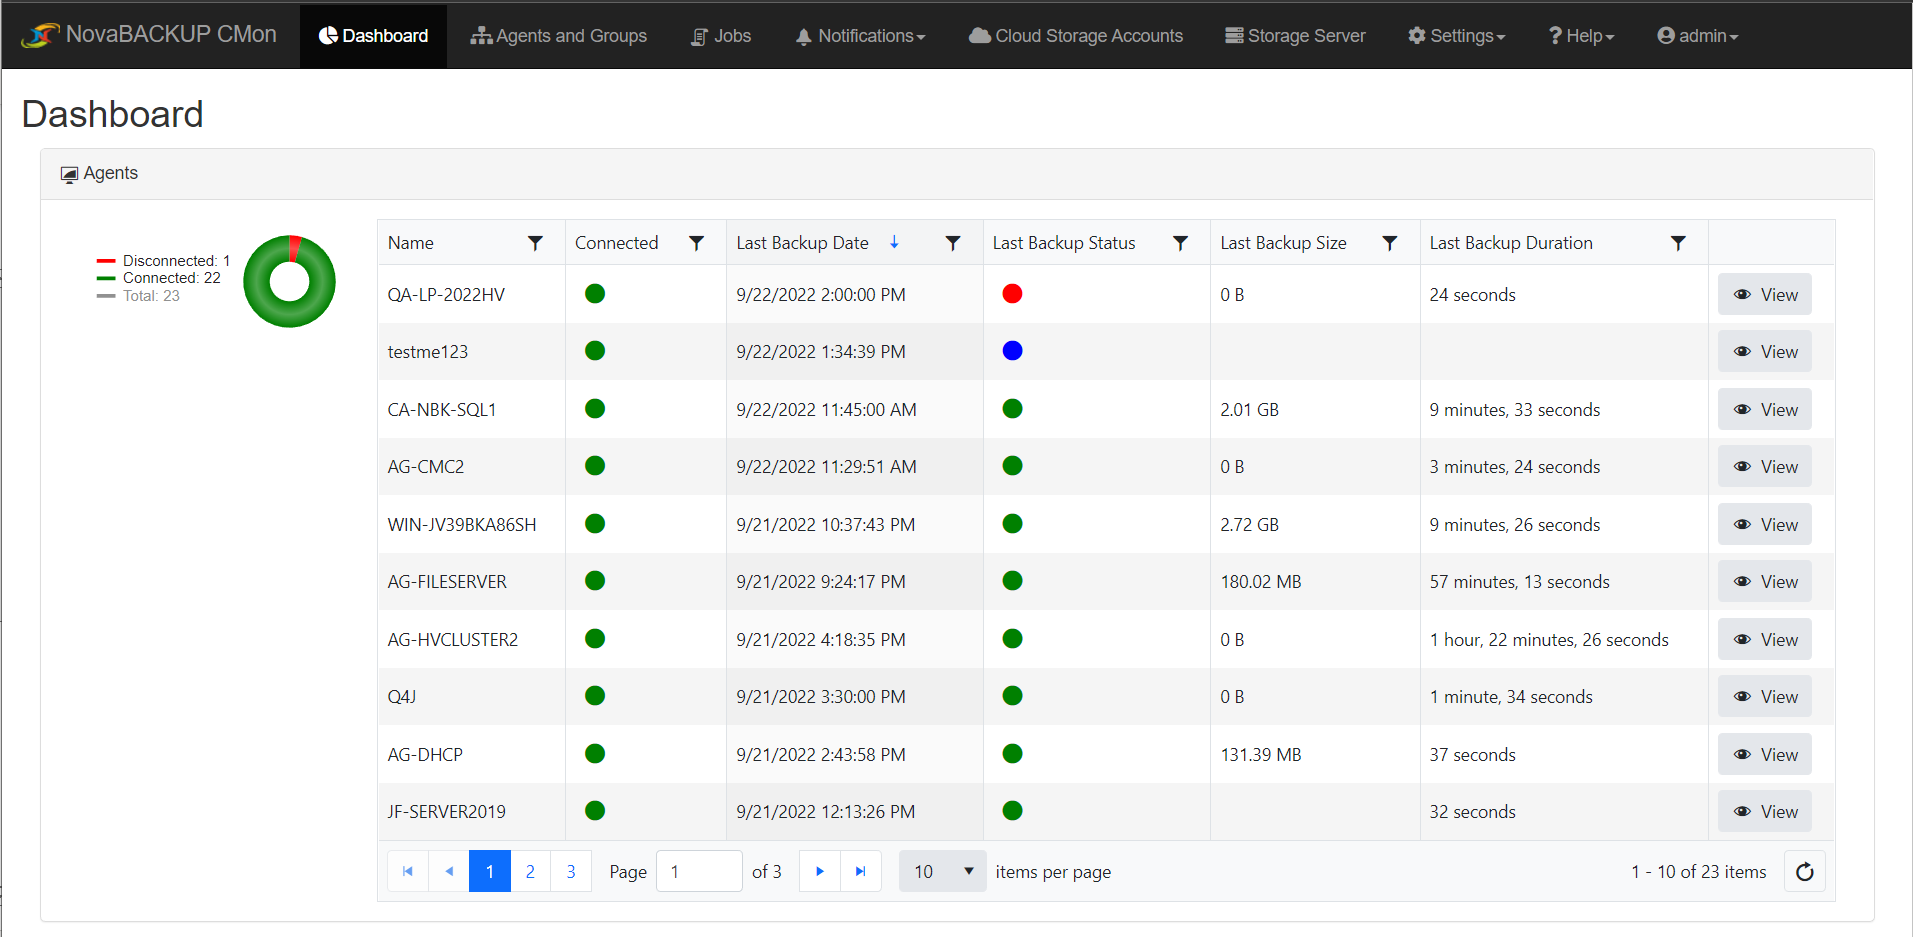Click the green status dot for CA-NBK-SQL1
Viewport: 1913px width, 937px height.
pyautogui.click(x=1012, y=409)
